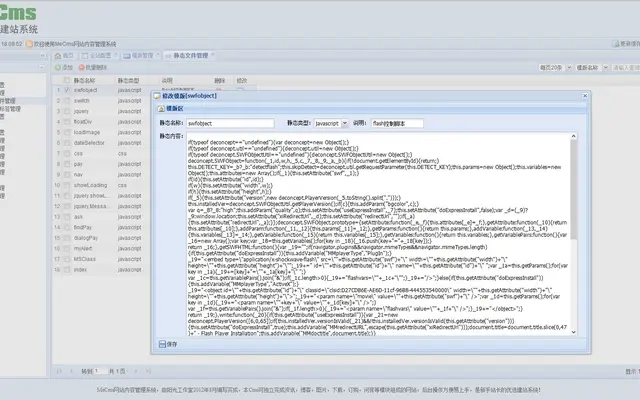This screenshot has width=640, height=400.
Task: Click the textarea vertical scrollbar thumb
Action: 573,190
